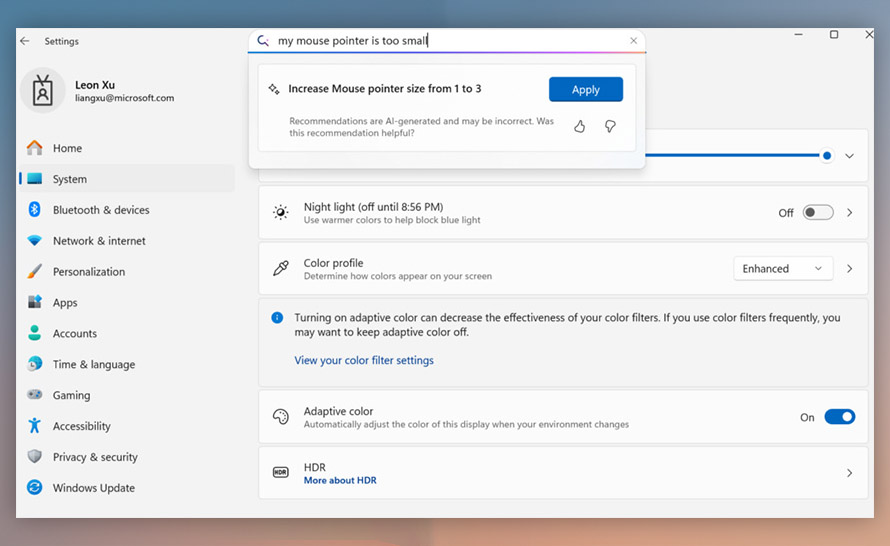The height and width of the screenshot is (546, 890).
Task: Click the info icon in adaptive color notice
Action: 277,317
